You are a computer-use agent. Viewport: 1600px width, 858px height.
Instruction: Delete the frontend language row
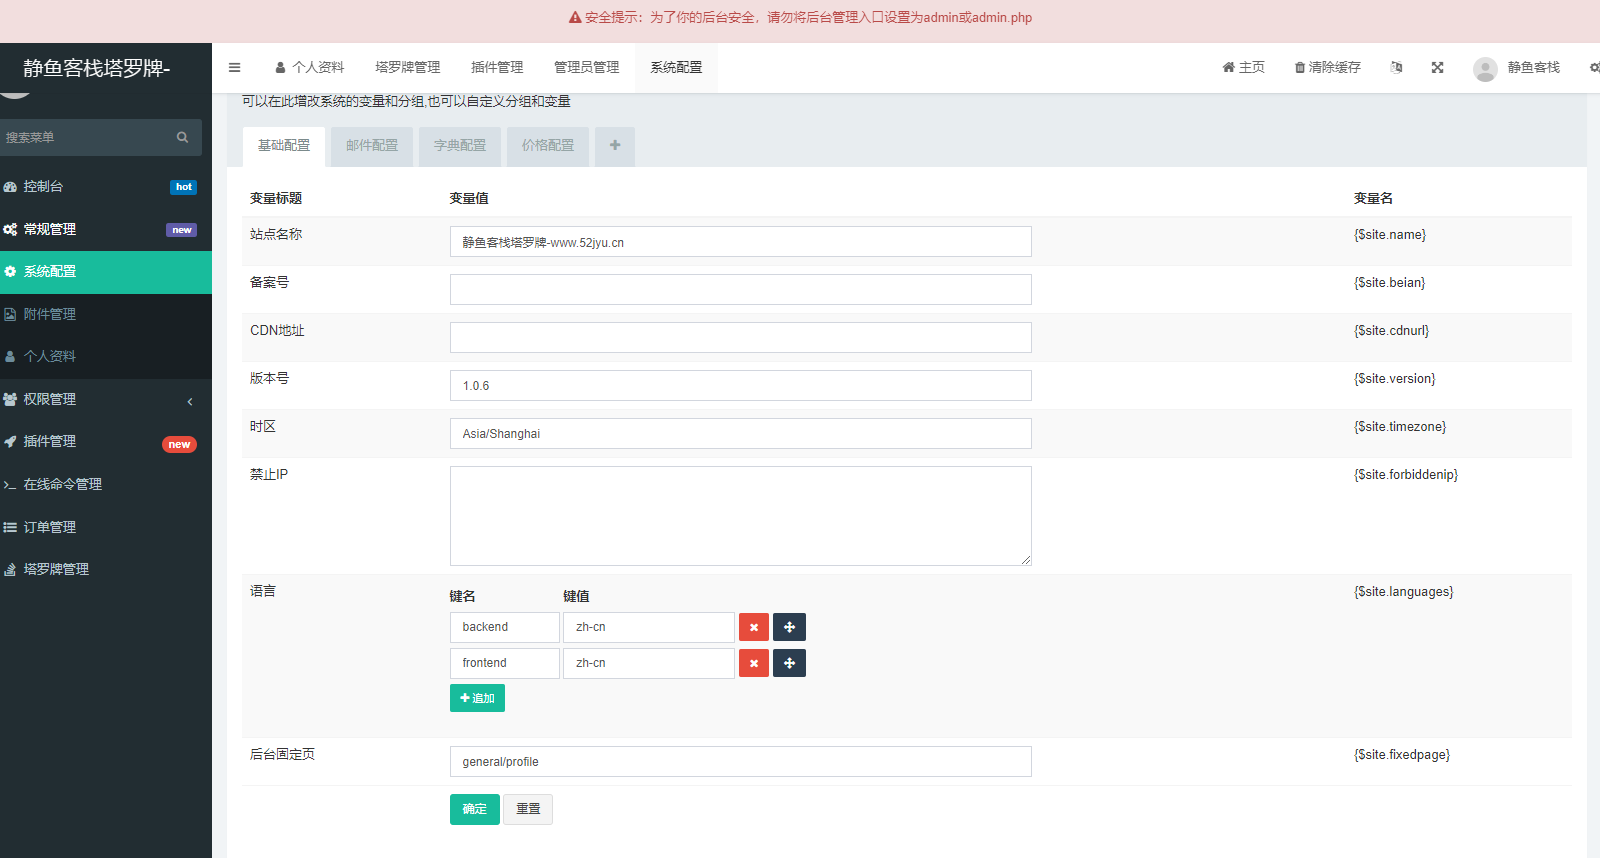tap(753, 663)
